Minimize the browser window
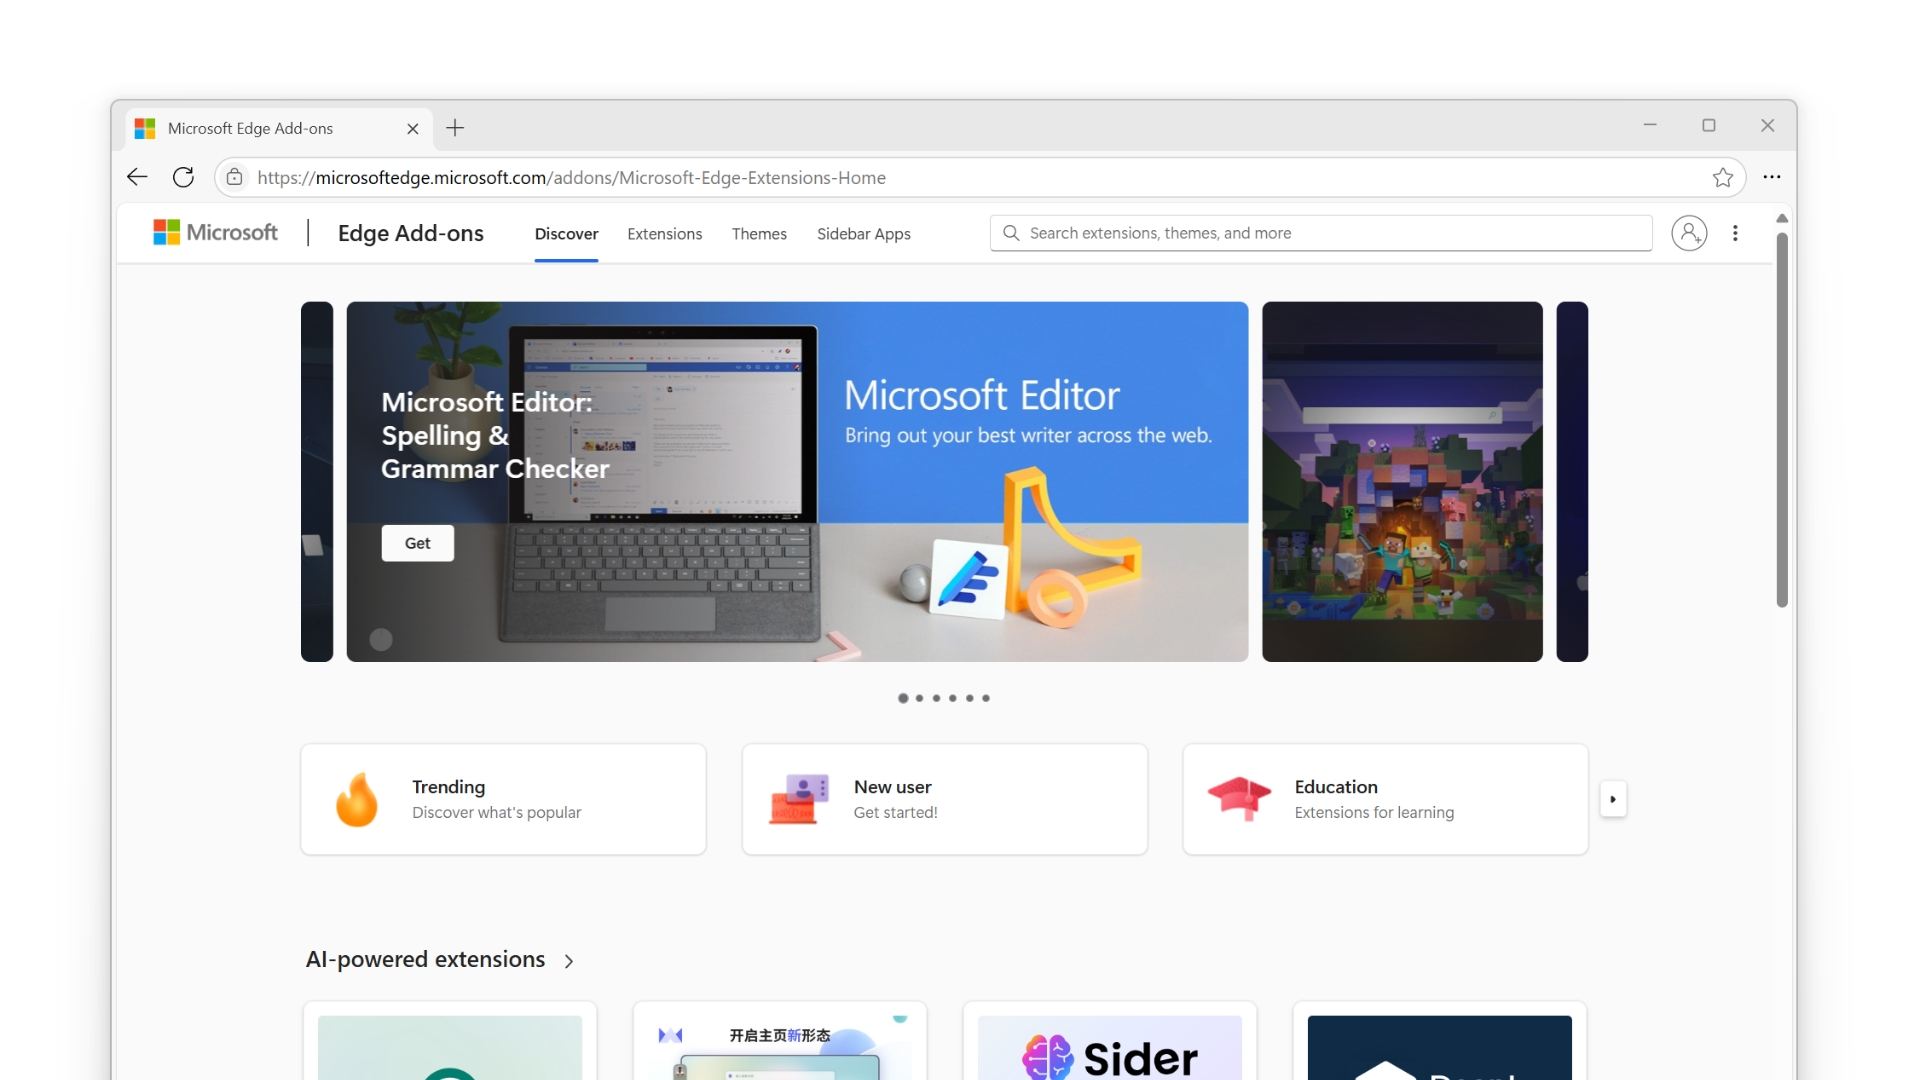This screenshot has width=1920, height=1080. tap(1650, 125)
